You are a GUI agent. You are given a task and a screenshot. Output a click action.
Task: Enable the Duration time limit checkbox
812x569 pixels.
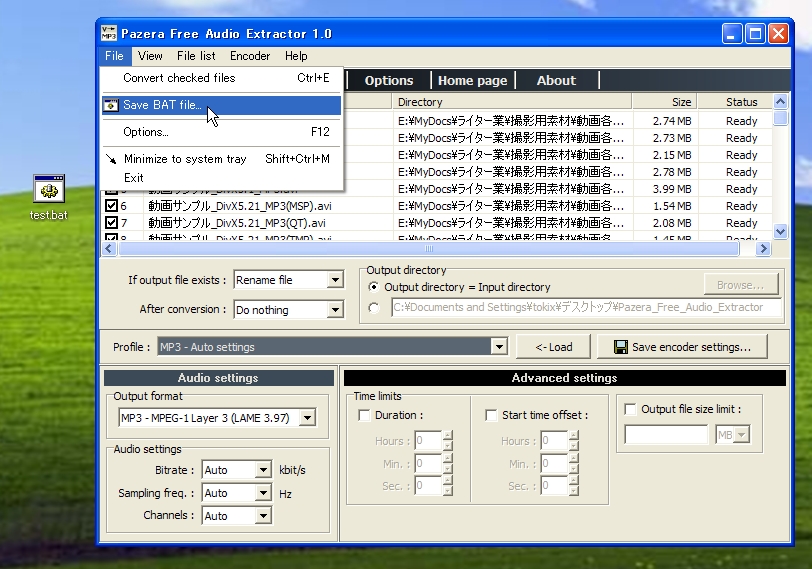(x=365, y=415)
